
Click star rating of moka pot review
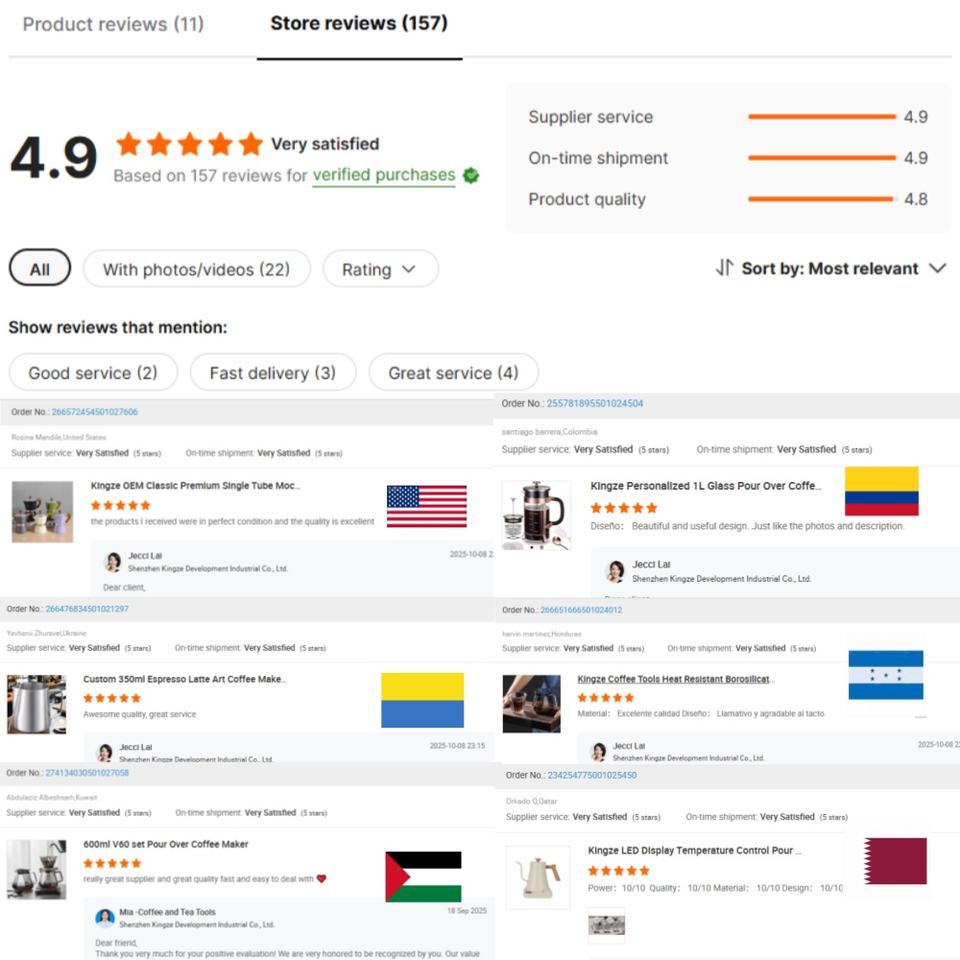pyautogui.click(x=121, y=506)
